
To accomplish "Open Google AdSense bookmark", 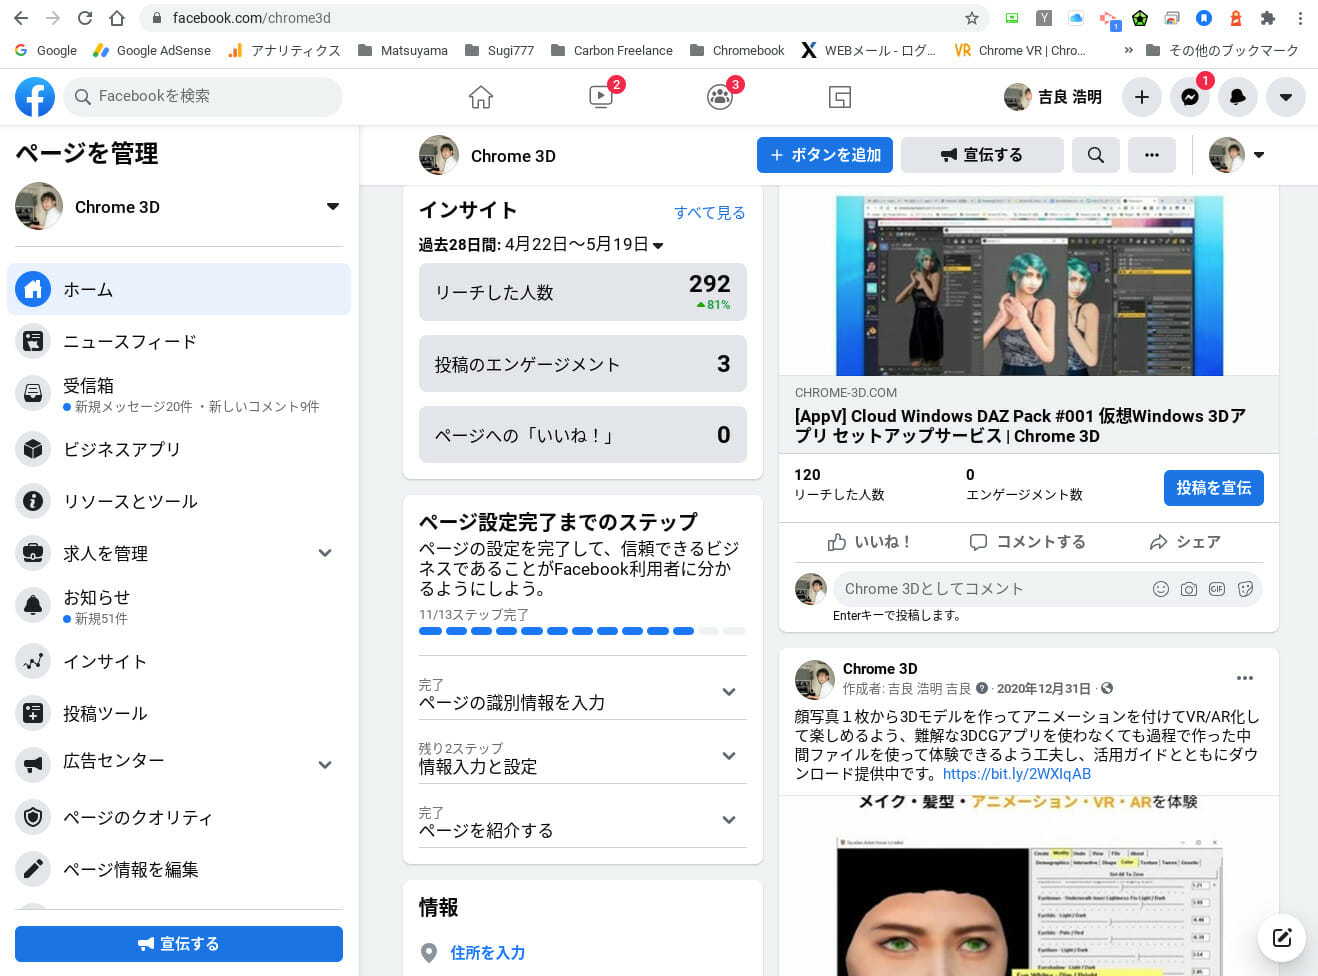I will pos(152,50).
